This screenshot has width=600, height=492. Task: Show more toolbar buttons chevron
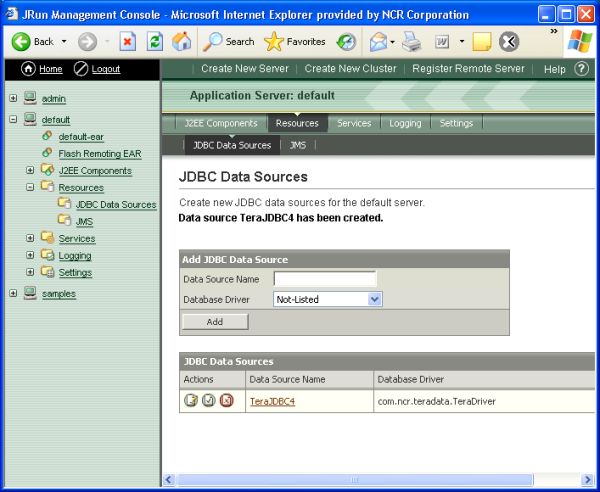tap(554, 31)
